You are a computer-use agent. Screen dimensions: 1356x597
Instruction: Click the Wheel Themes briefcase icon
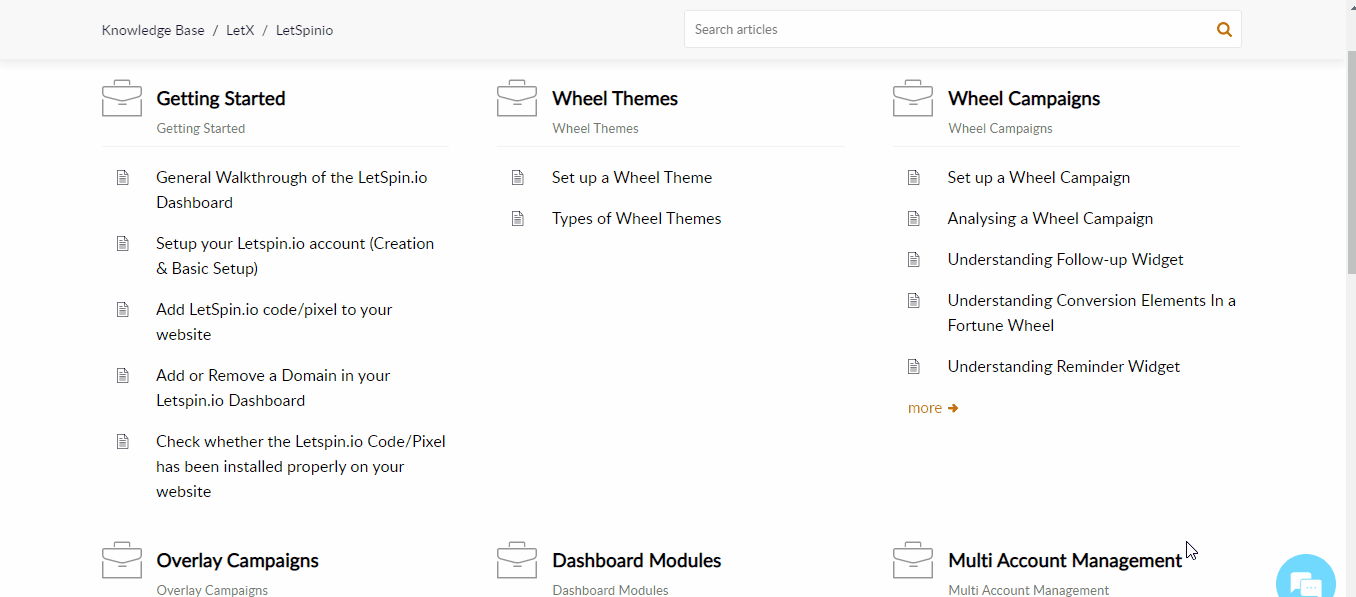tap(517, 98)
